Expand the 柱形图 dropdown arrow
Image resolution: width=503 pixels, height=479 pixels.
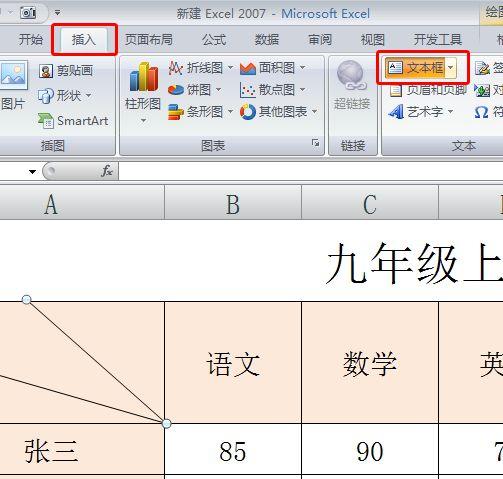(143, 120)
